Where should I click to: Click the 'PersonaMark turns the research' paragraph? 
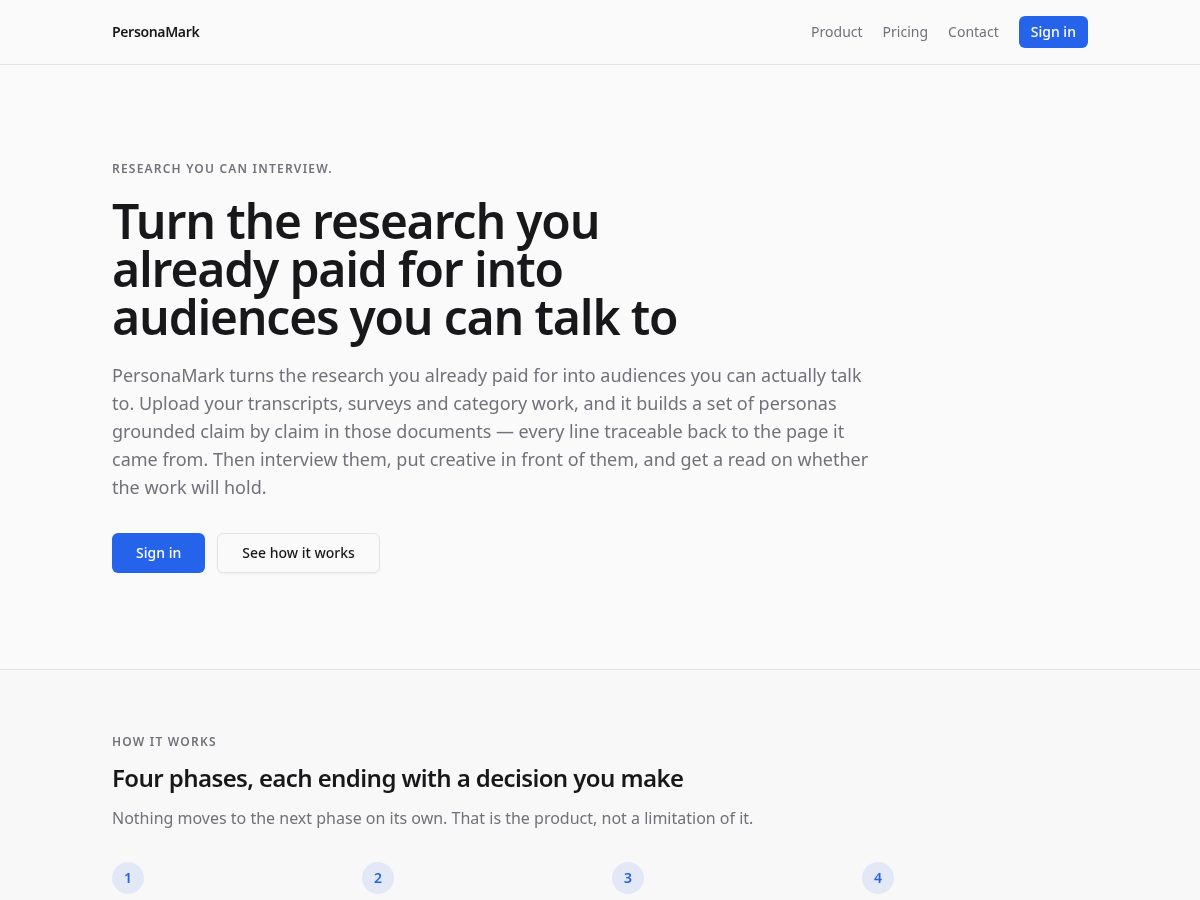[x=490, y=432]
